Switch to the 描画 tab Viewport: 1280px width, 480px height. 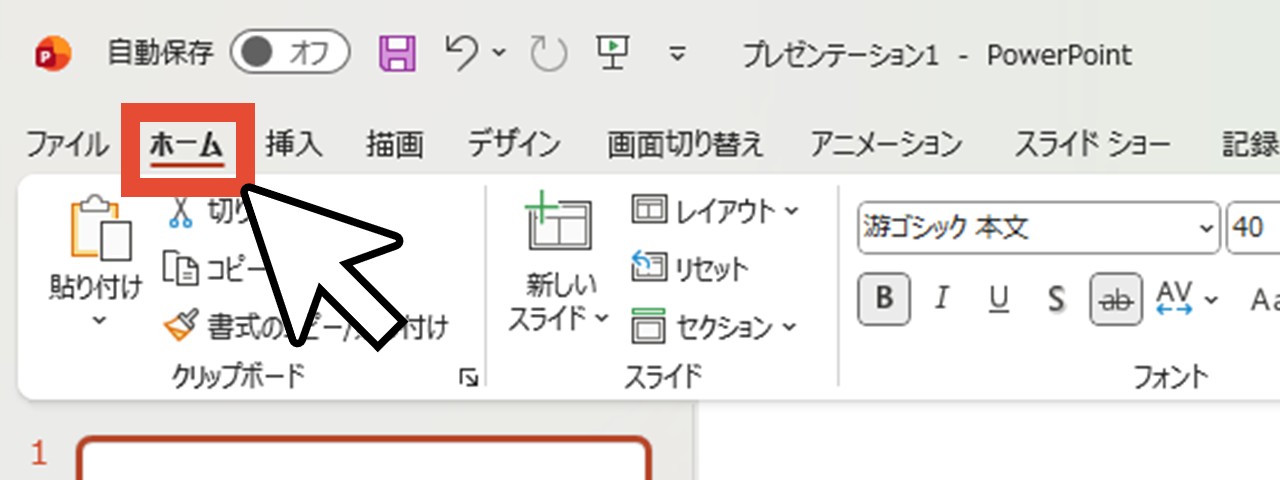pos(394,145)
